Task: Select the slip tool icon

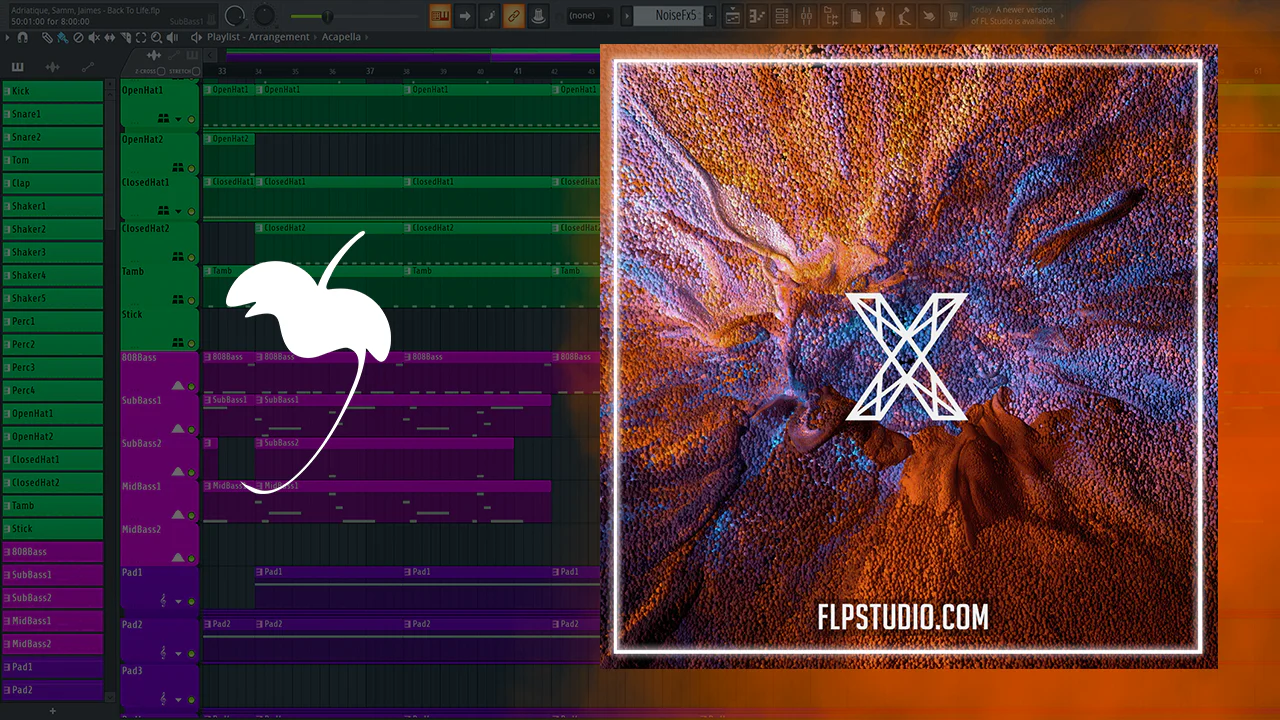Action: click(x=110, y=37)
